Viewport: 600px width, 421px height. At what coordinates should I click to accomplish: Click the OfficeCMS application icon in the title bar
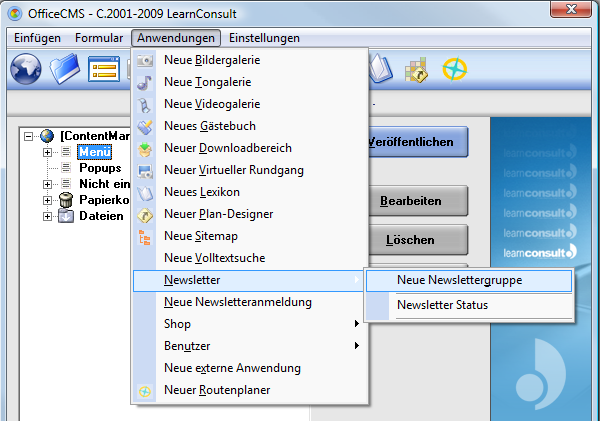[x=15, y=14]
